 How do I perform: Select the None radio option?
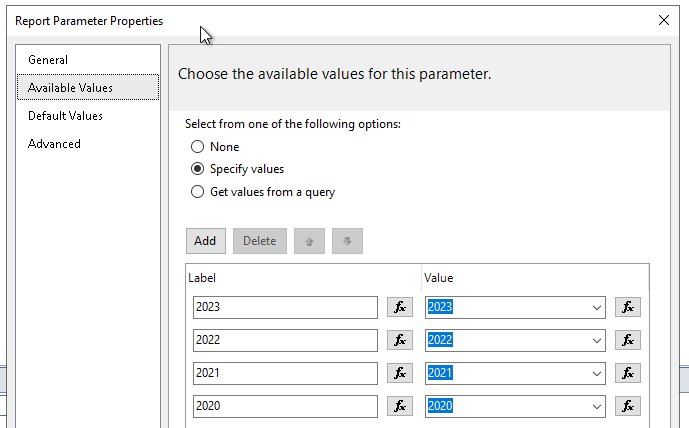tap(198, 147)
